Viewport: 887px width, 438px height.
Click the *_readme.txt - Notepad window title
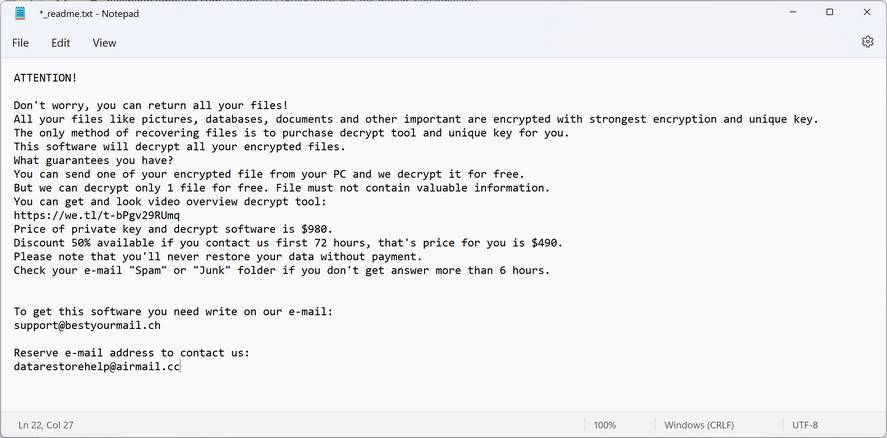pos(89,13)
